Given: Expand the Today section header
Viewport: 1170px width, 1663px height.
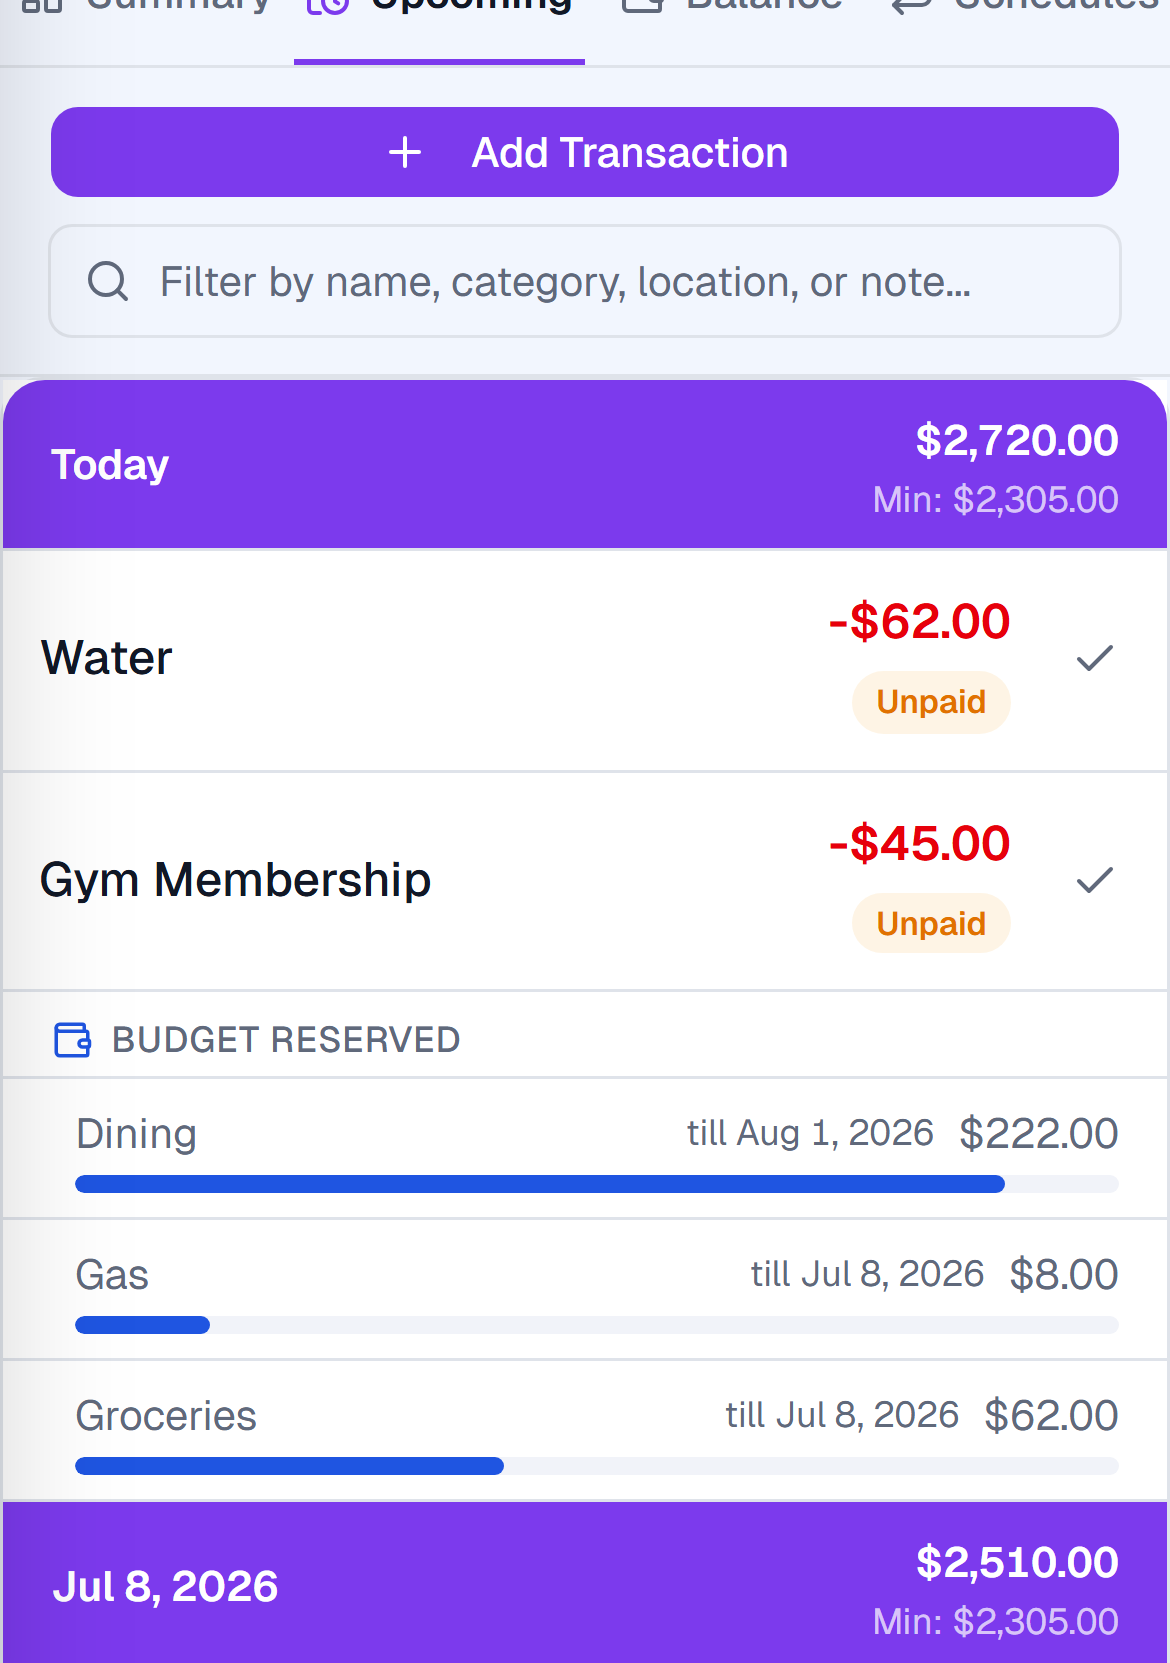Looking at the screenshot, I should (x=585, y=465).
